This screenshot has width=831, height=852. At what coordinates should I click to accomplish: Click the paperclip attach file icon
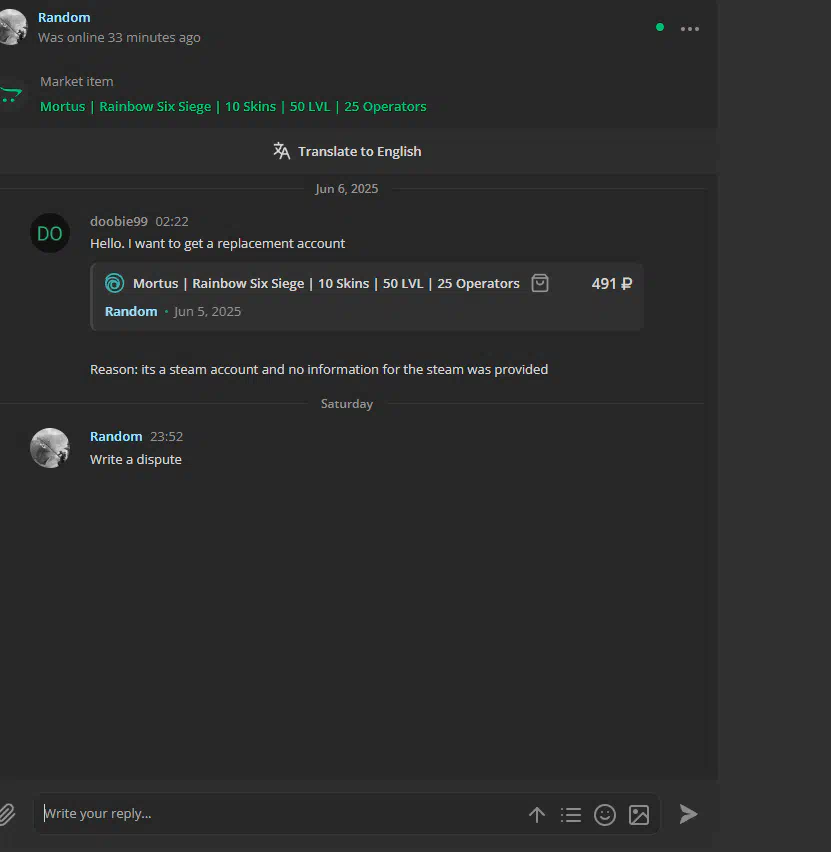7,814
